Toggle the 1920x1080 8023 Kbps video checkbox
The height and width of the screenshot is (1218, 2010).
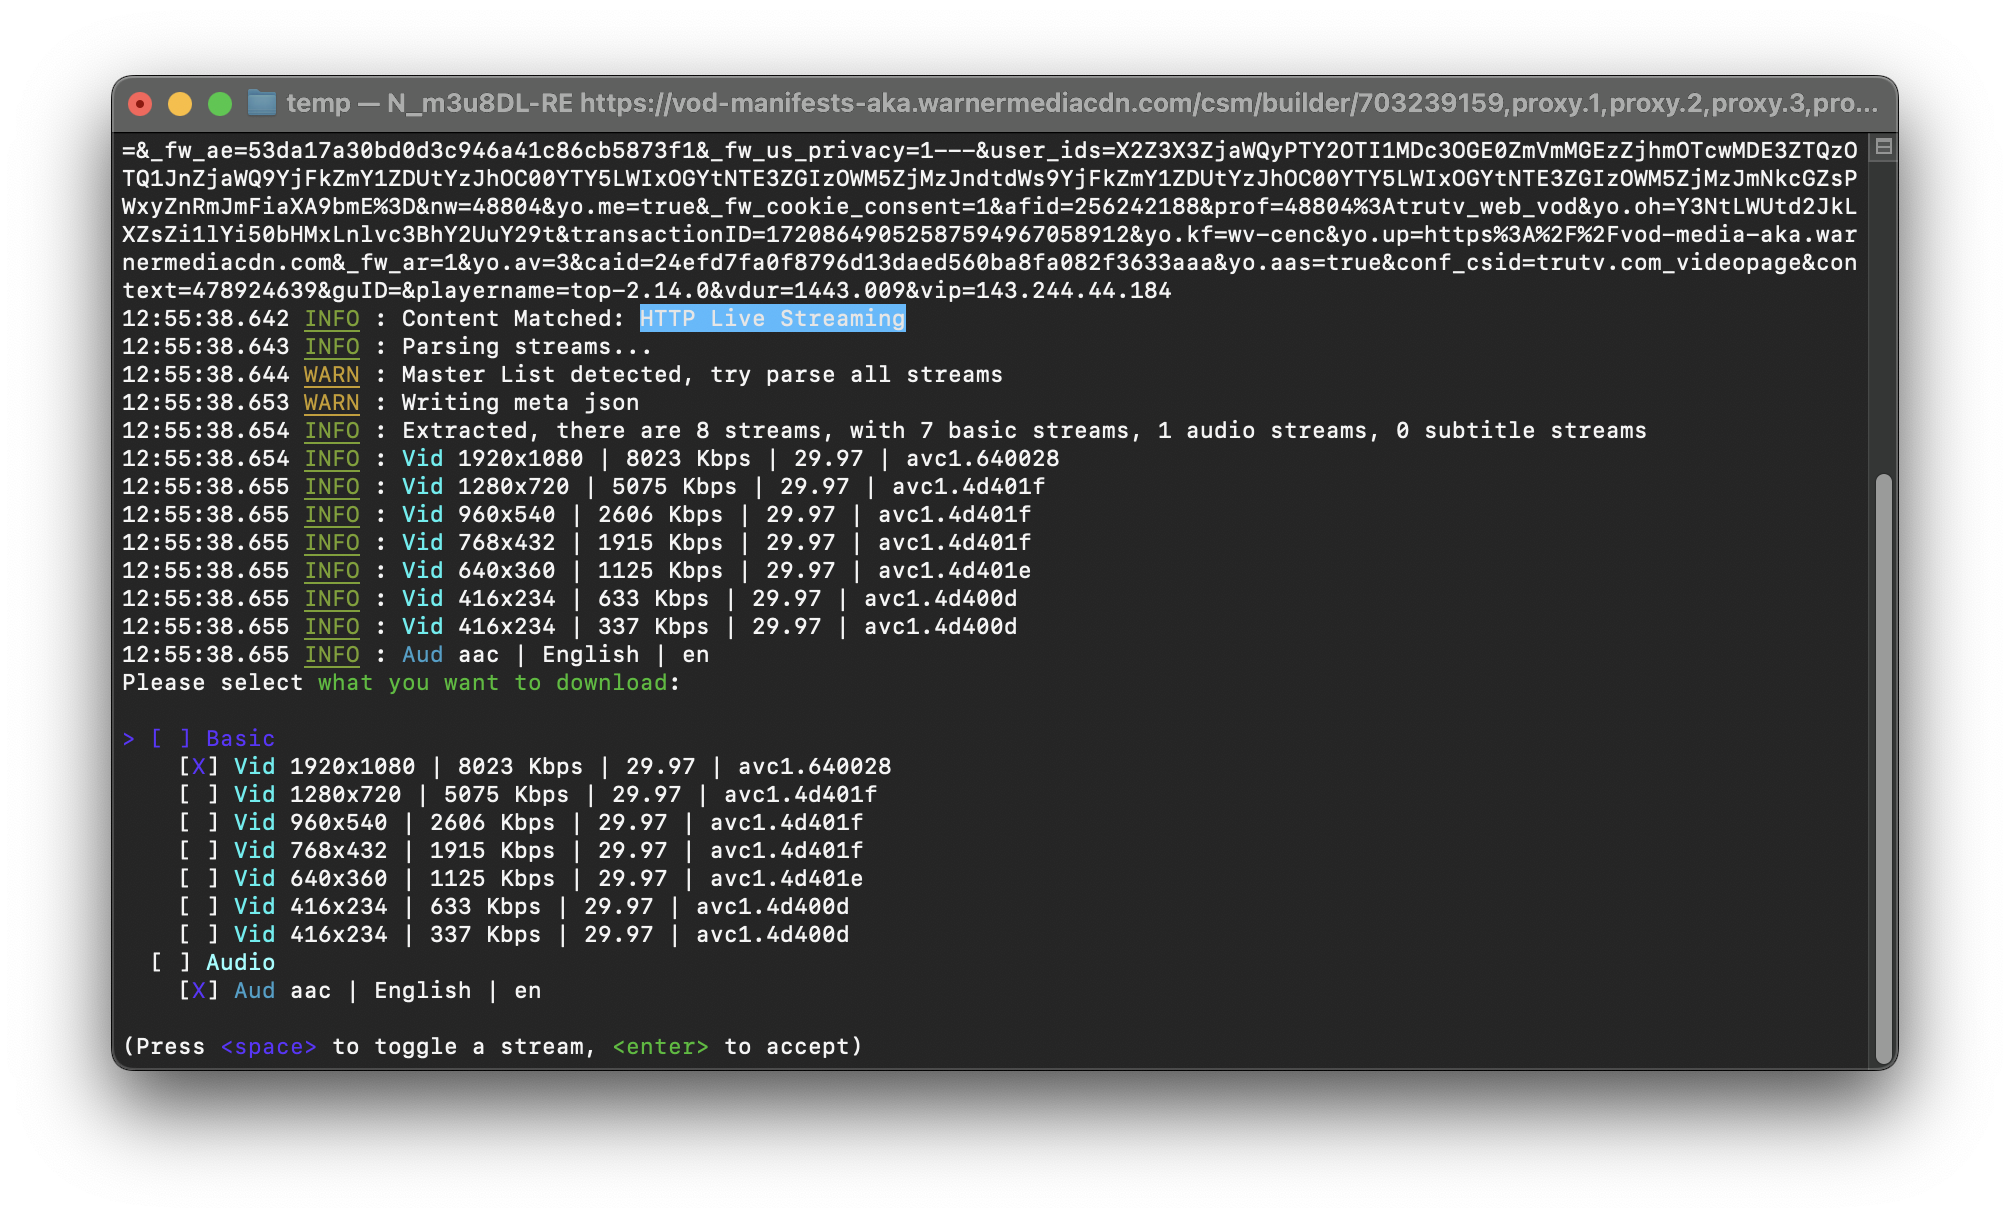pos(198,767)
